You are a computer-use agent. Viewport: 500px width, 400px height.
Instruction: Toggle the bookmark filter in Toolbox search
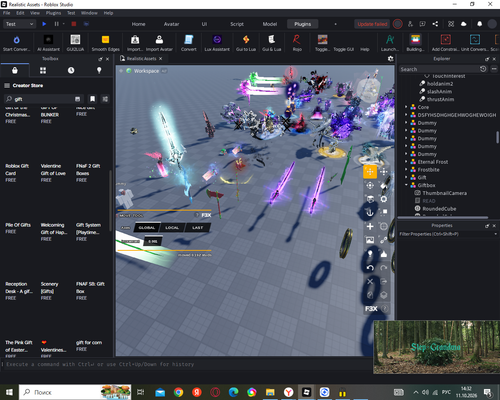click(92, 99)
